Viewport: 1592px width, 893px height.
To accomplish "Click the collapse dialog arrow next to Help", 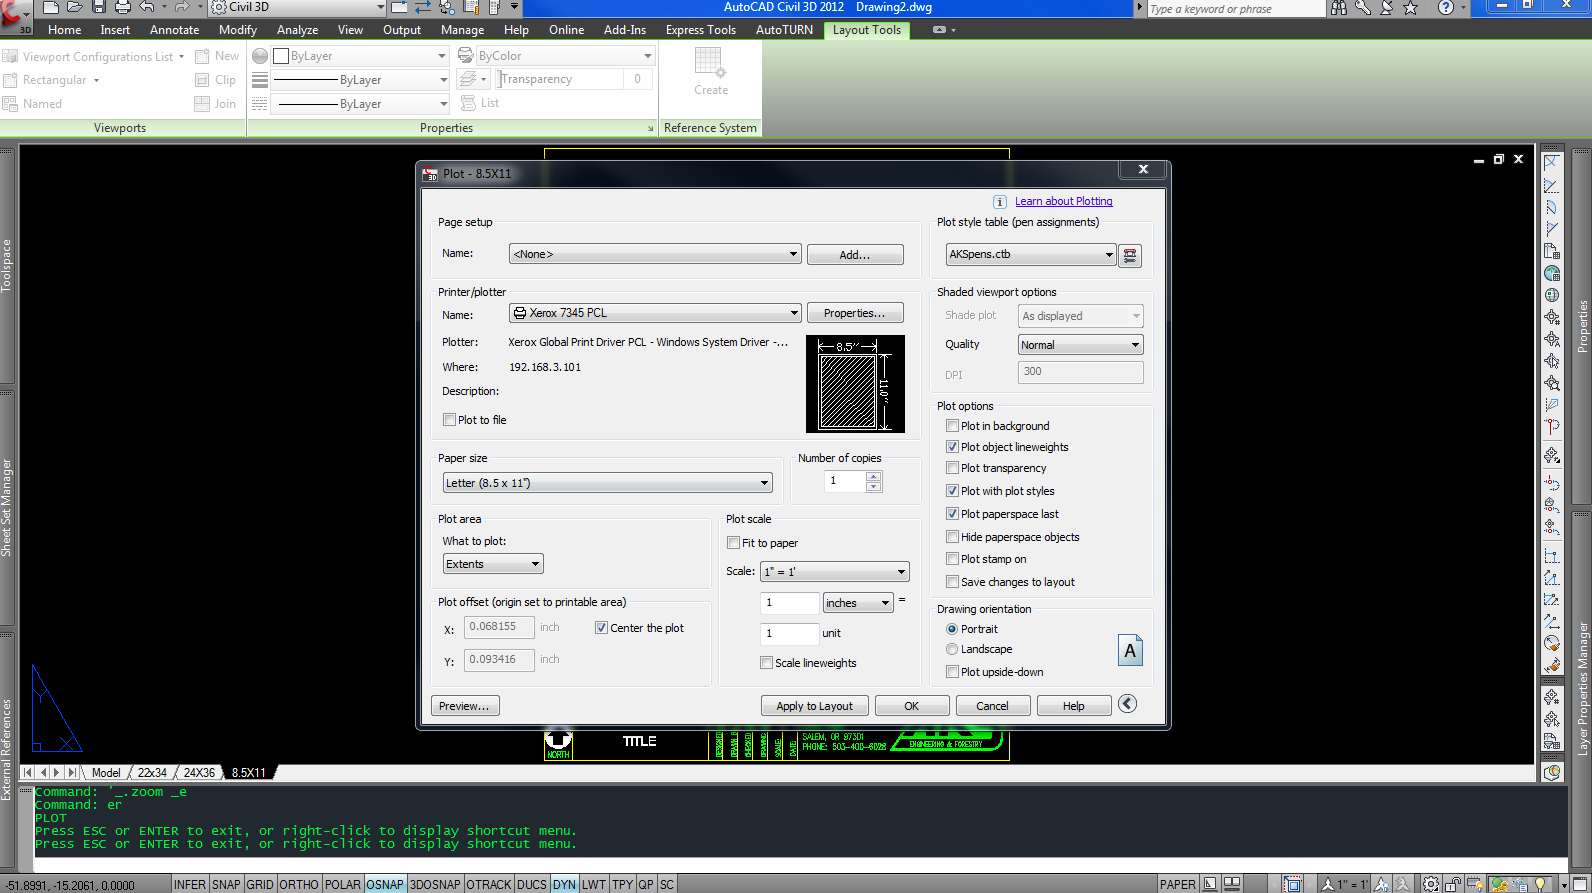I will 1127,704.
